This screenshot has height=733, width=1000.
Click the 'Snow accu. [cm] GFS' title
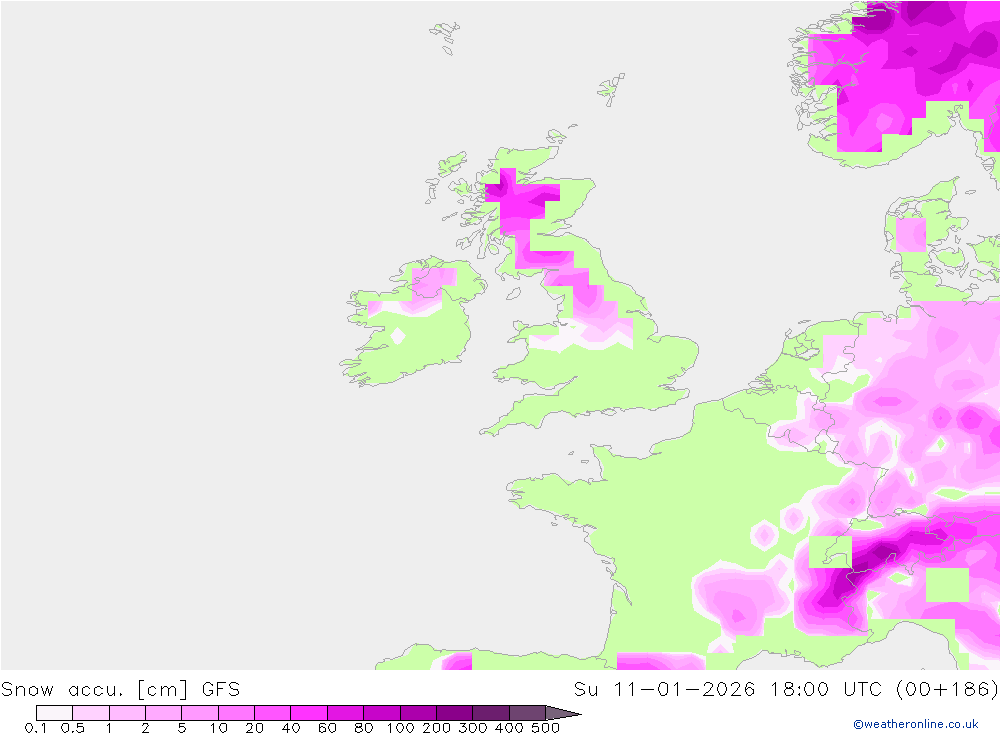pyautogui.click(x=121, y=689)
